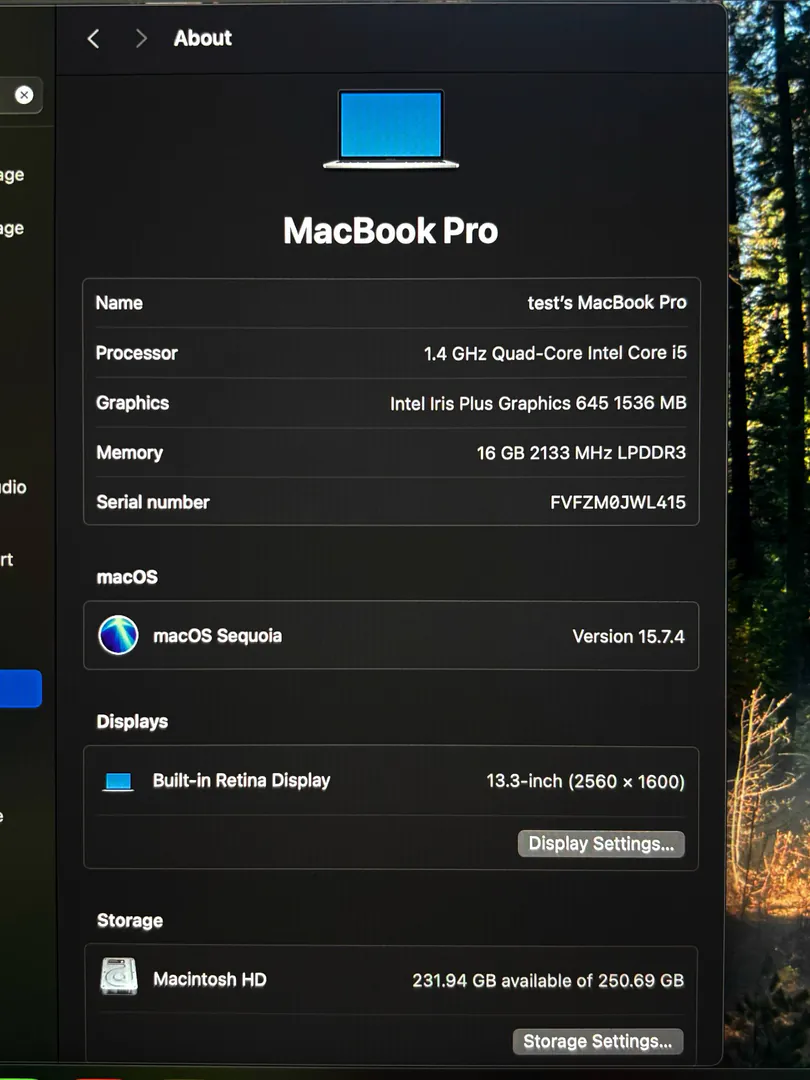Click the "Displays" section heading
Screen dimensions: 810x1080
click(132, 721)
